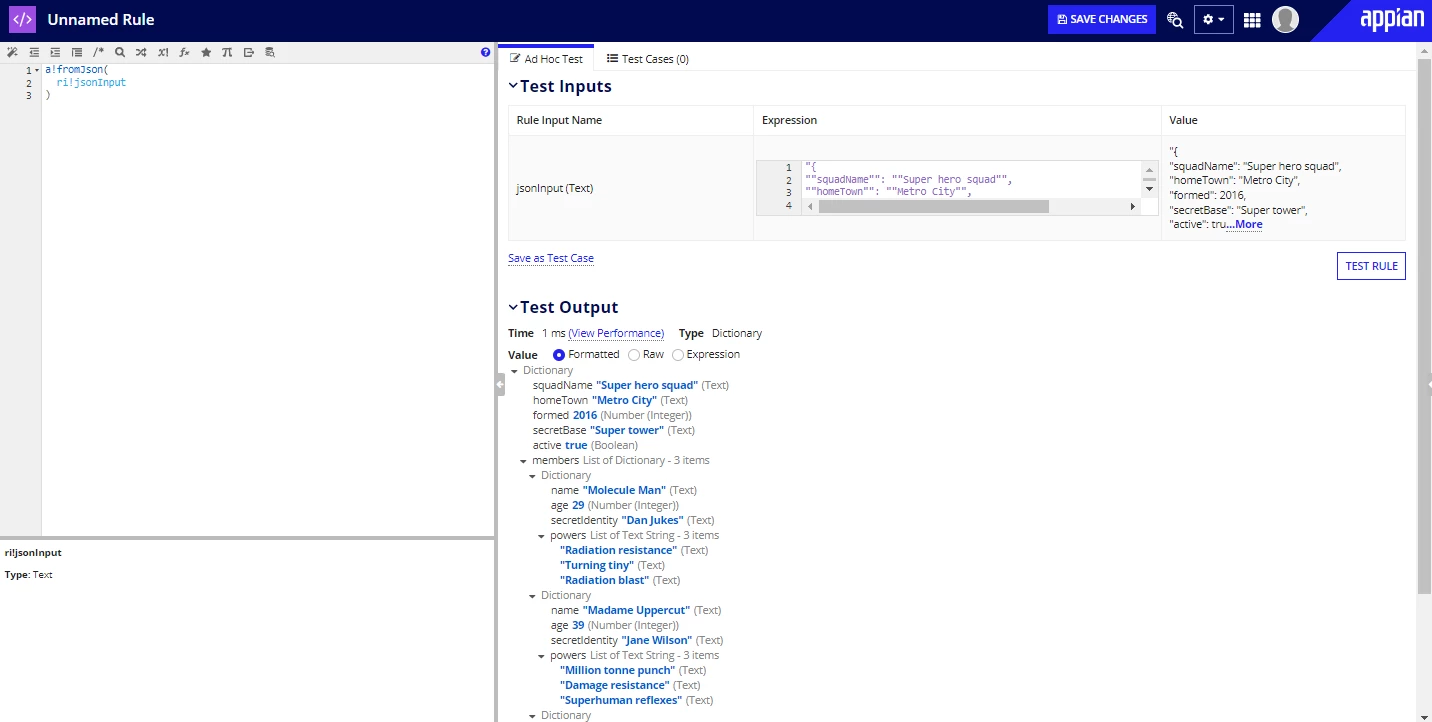Select the Raw value option
Screen dimensions: 1432x722
[x=634, y=354]
